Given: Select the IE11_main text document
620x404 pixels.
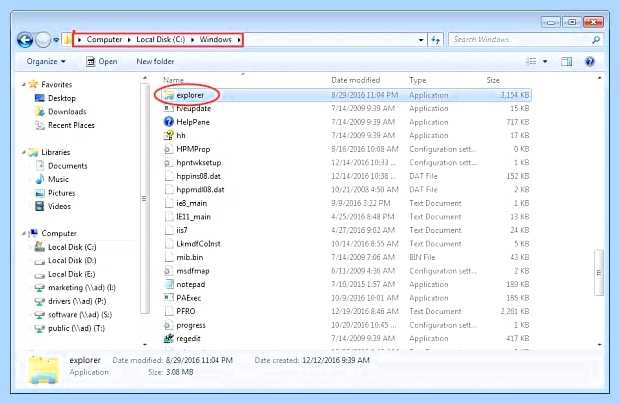Looking at the screenshot, I should pyautogui.click(x=193, y=217).
